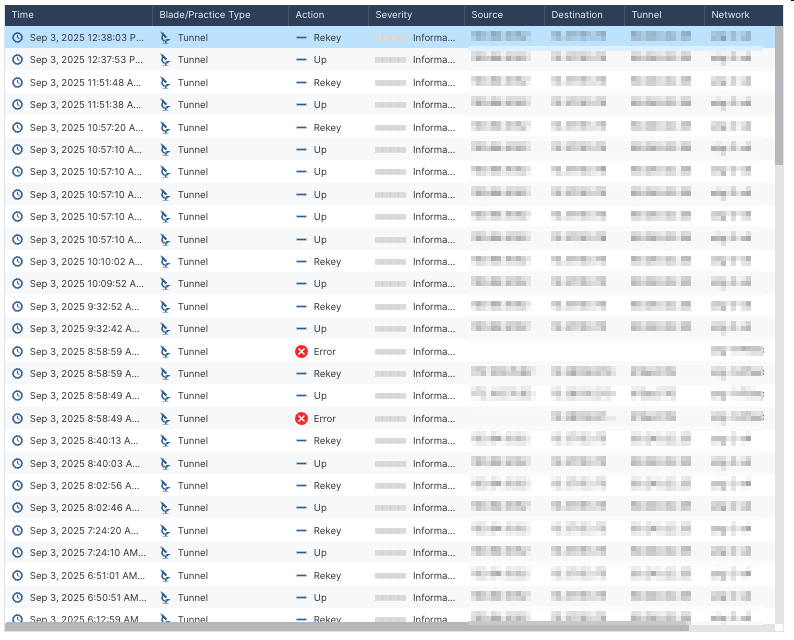Click the Blade/Practice Type column header
The image size is (794, 640).
pyautogui.click(x=204, y=15)
